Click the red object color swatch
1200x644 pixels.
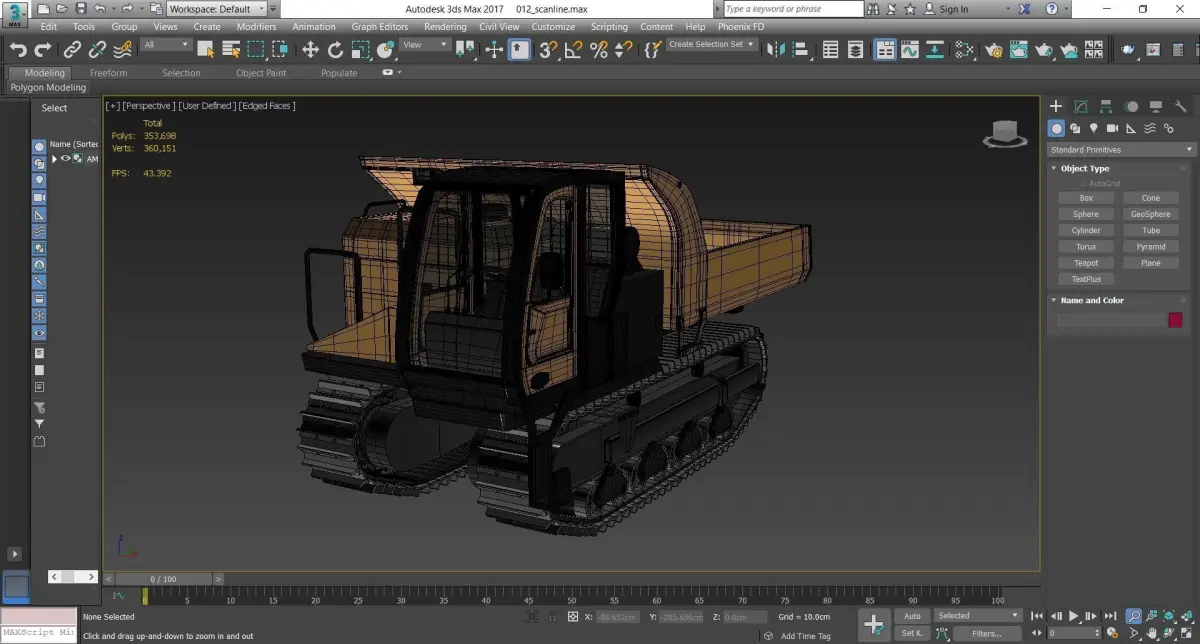(1175, 320)
